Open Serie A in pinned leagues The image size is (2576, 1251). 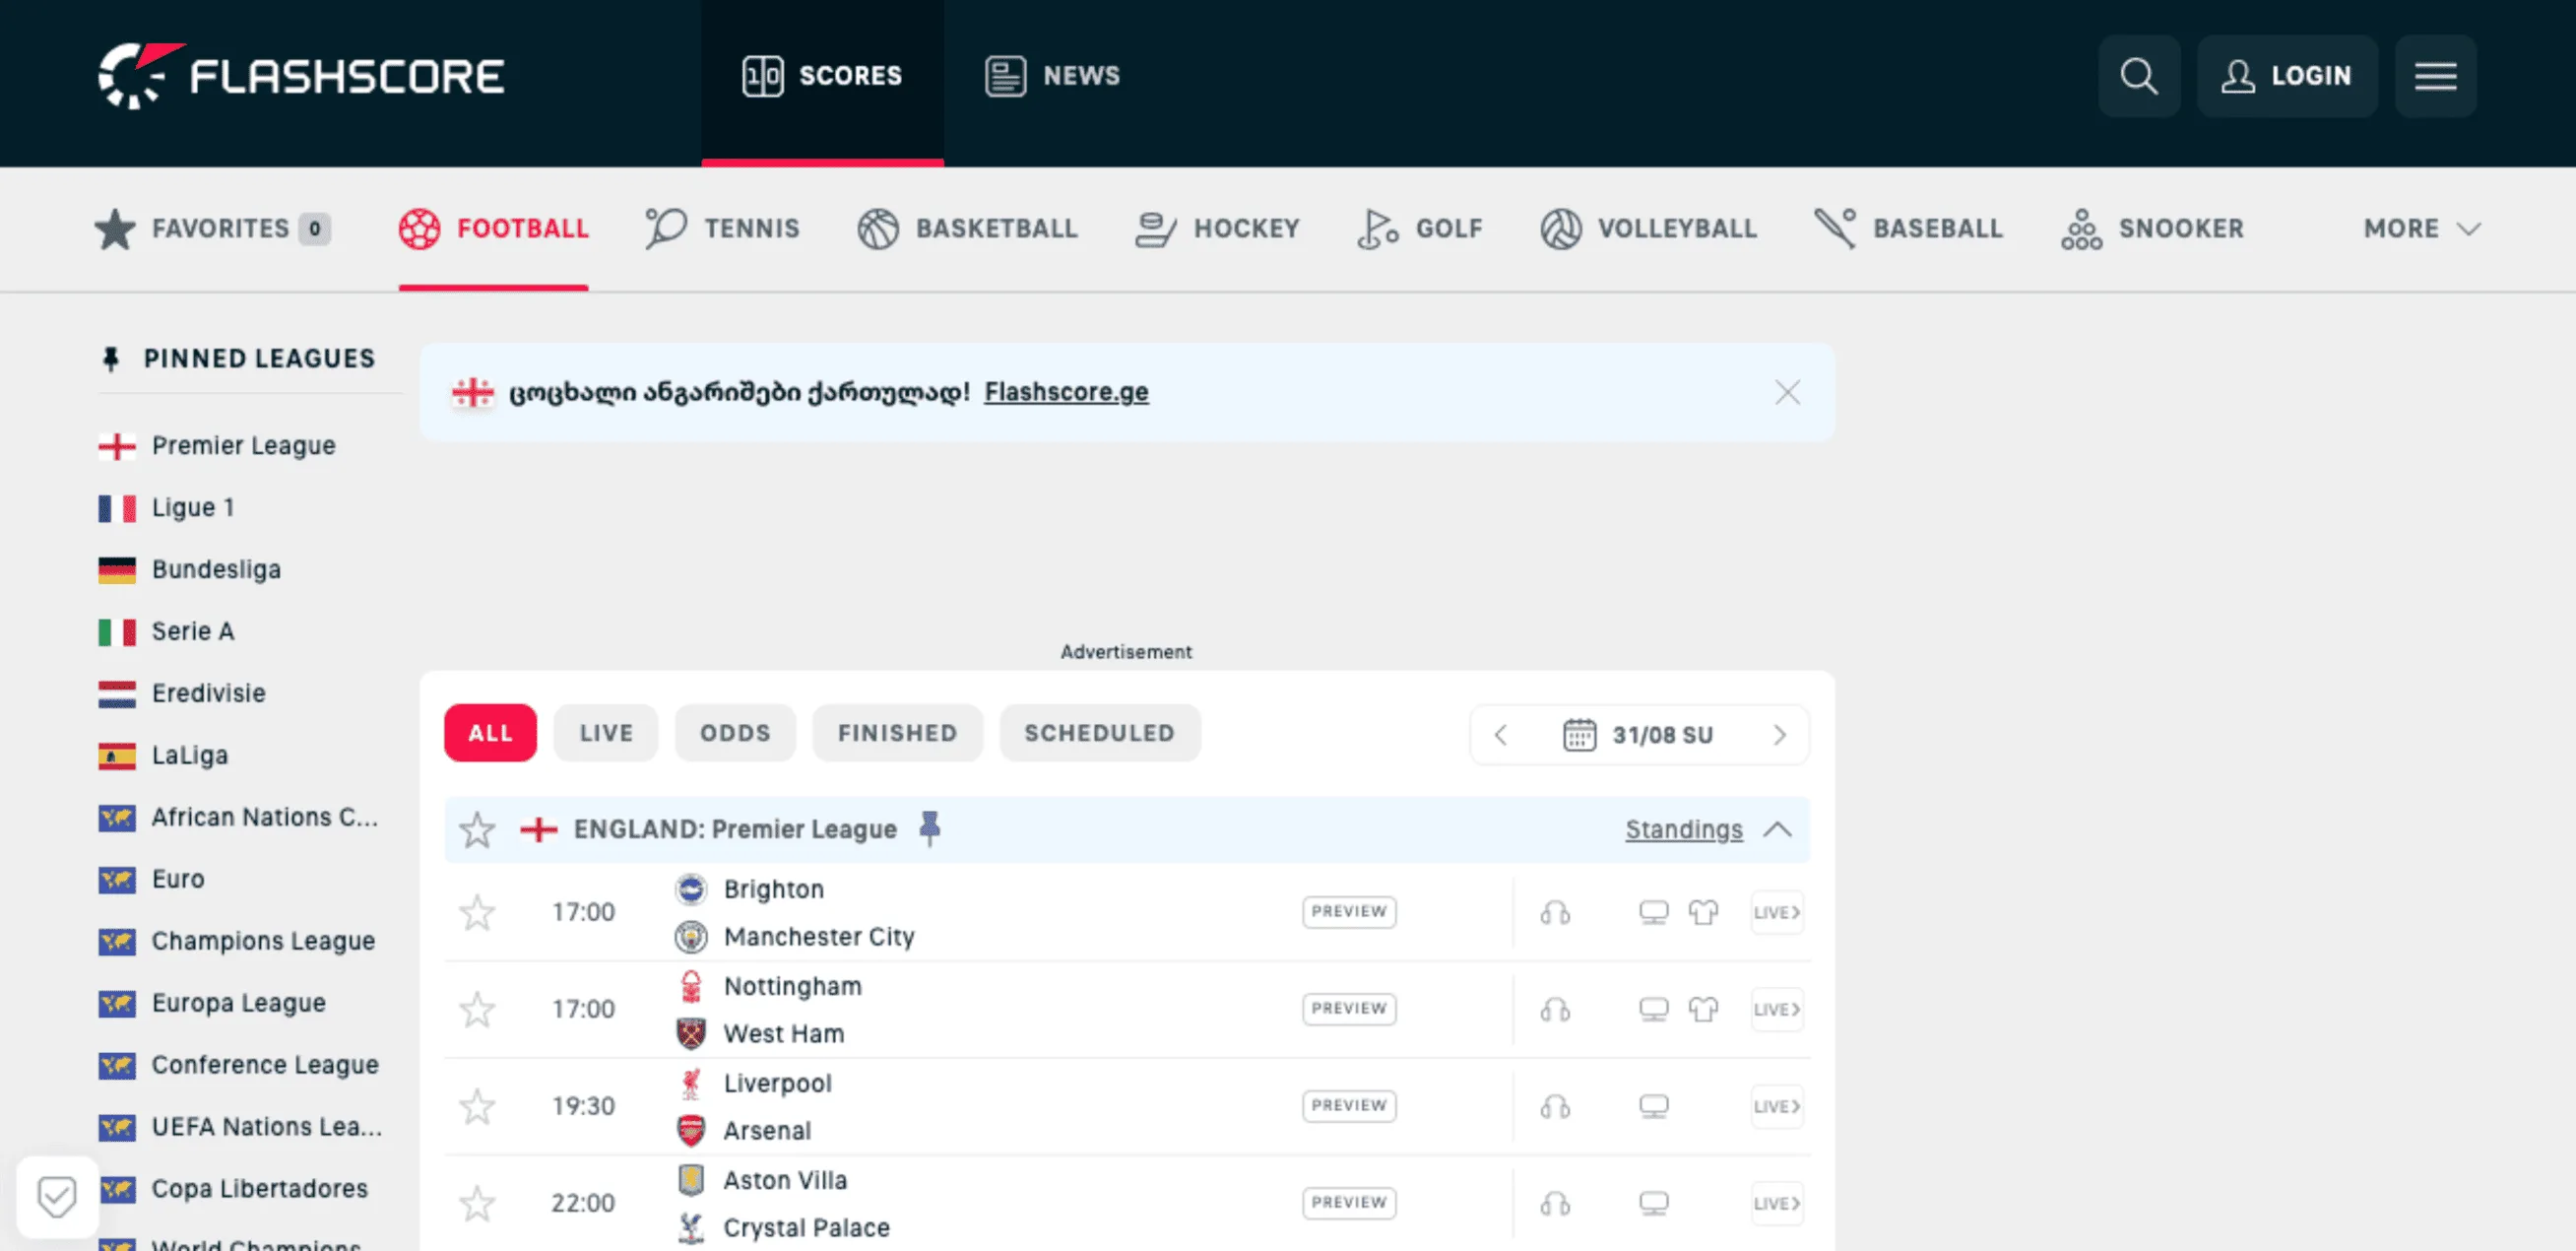pyautogui.click(x=167, y=632)
